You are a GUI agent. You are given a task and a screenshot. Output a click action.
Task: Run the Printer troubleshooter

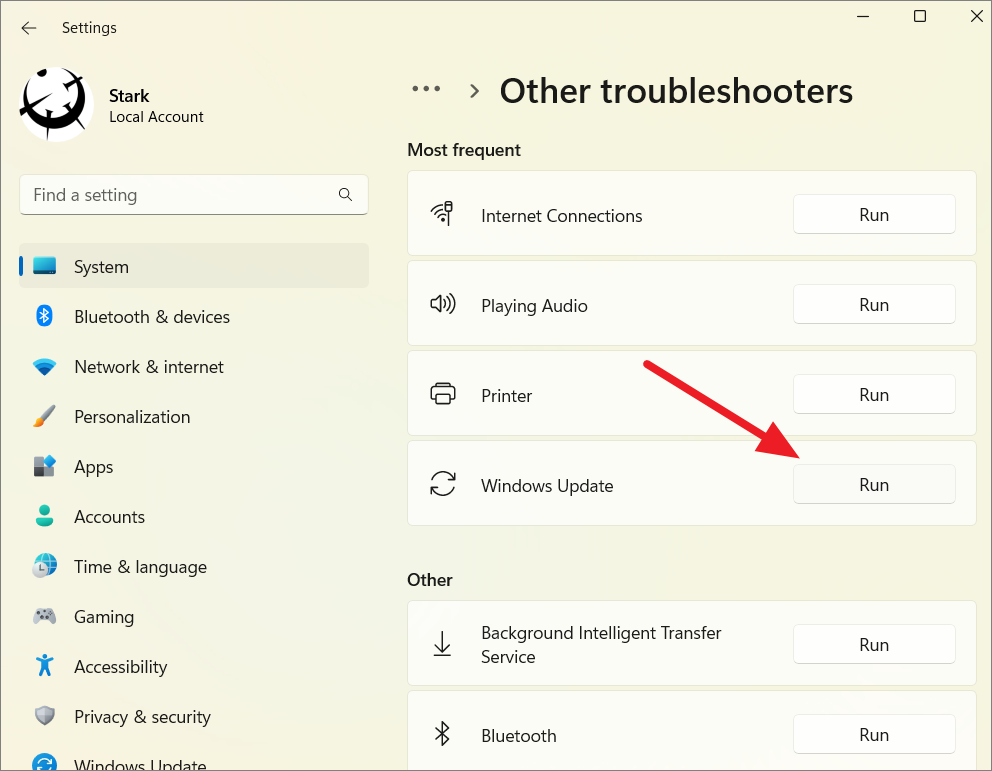pyautogui.click(x=874, y=395)
